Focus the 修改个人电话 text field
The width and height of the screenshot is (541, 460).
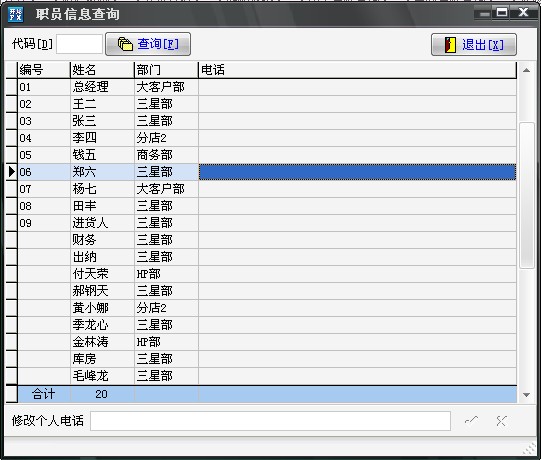pyautogui.click(x=270, y=421)
